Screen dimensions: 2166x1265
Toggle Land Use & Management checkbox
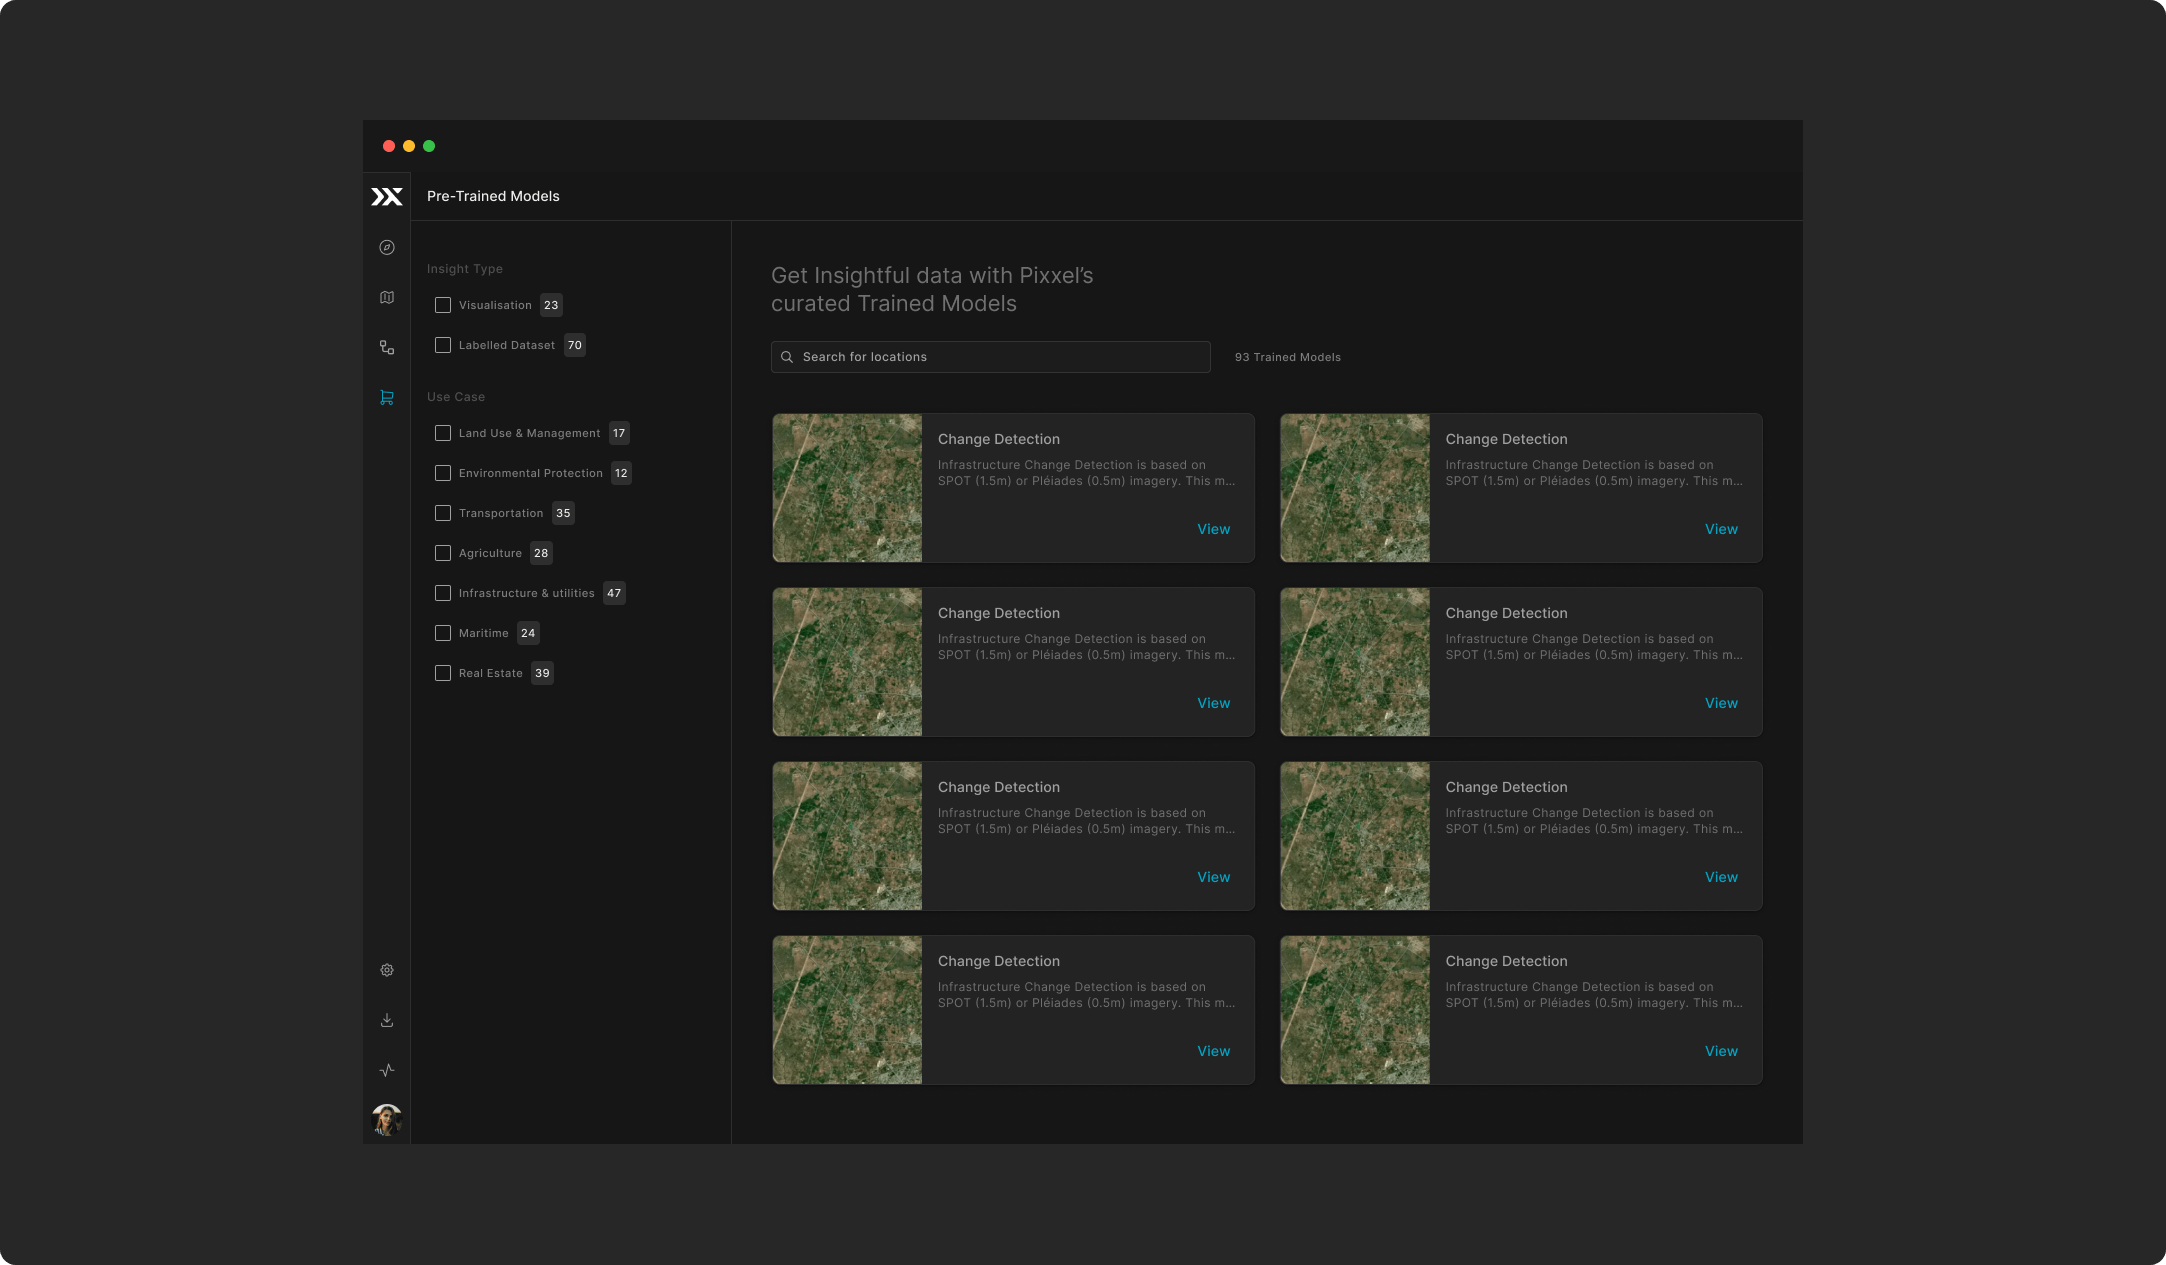(443, 433)
